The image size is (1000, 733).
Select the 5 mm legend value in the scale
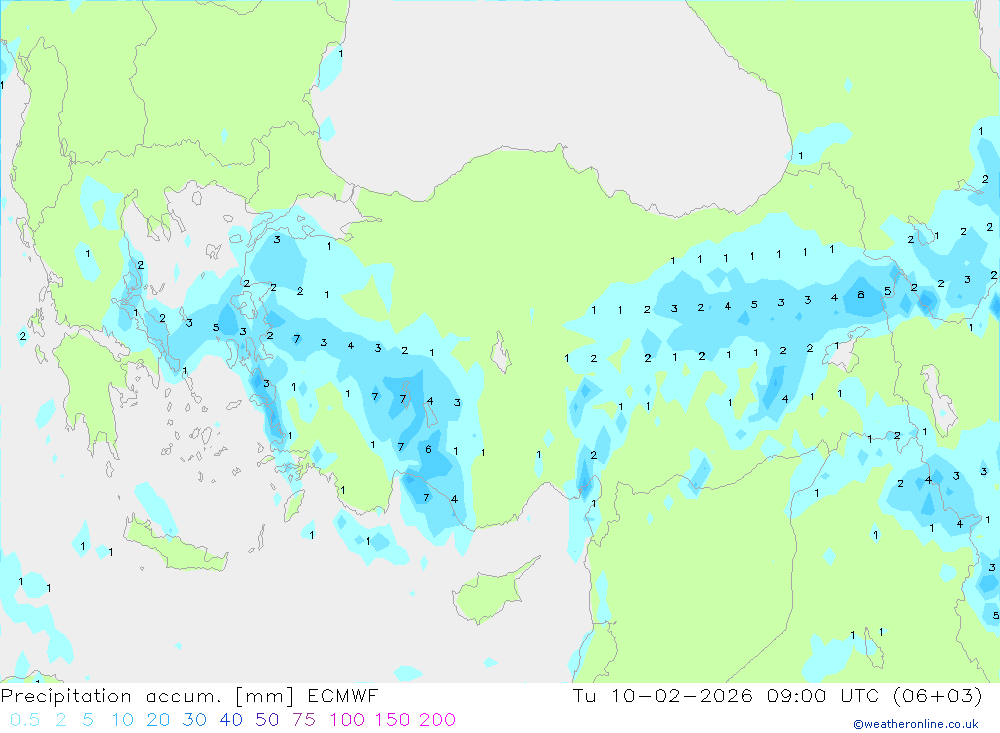(x=88, y=720)
